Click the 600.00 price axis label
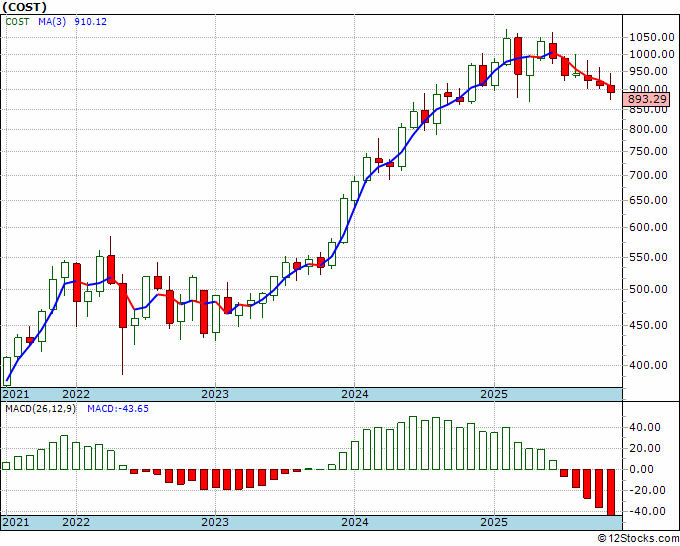The height and width of the screenshot is (546, 680). [649, 227]
